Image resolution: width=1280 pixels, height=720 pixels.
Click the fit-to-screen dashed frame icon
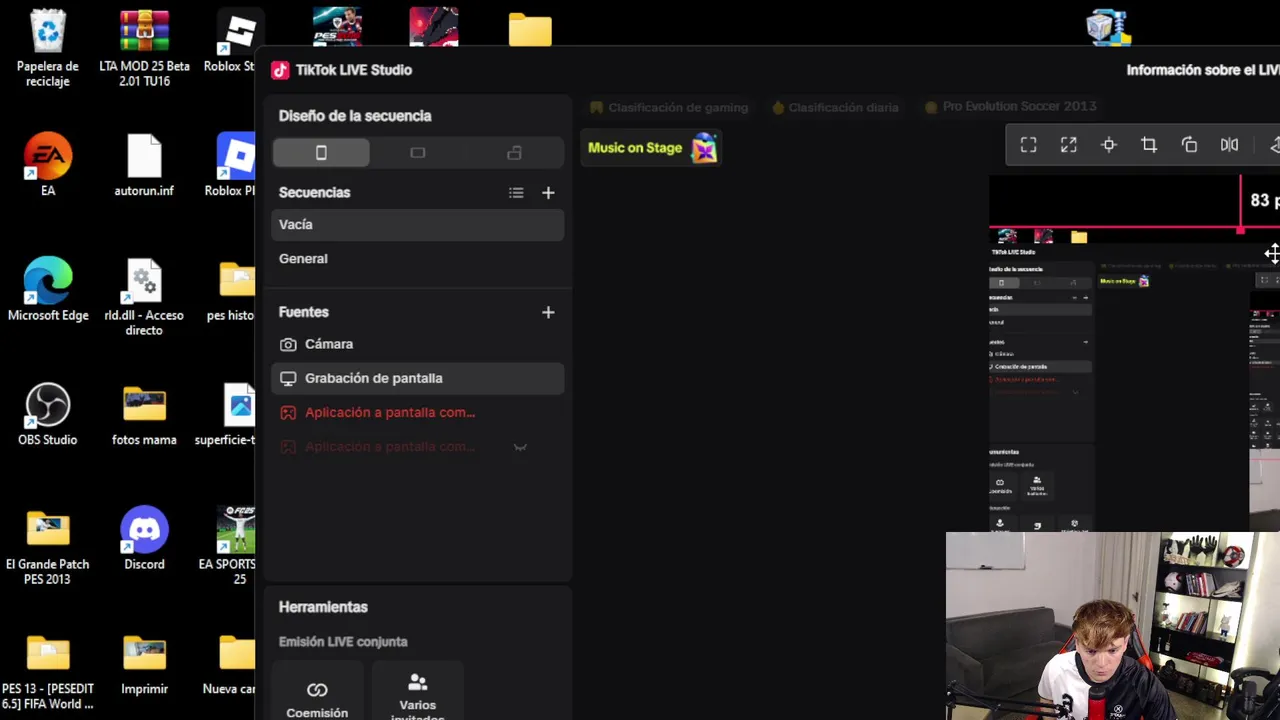click(1028, 145)
